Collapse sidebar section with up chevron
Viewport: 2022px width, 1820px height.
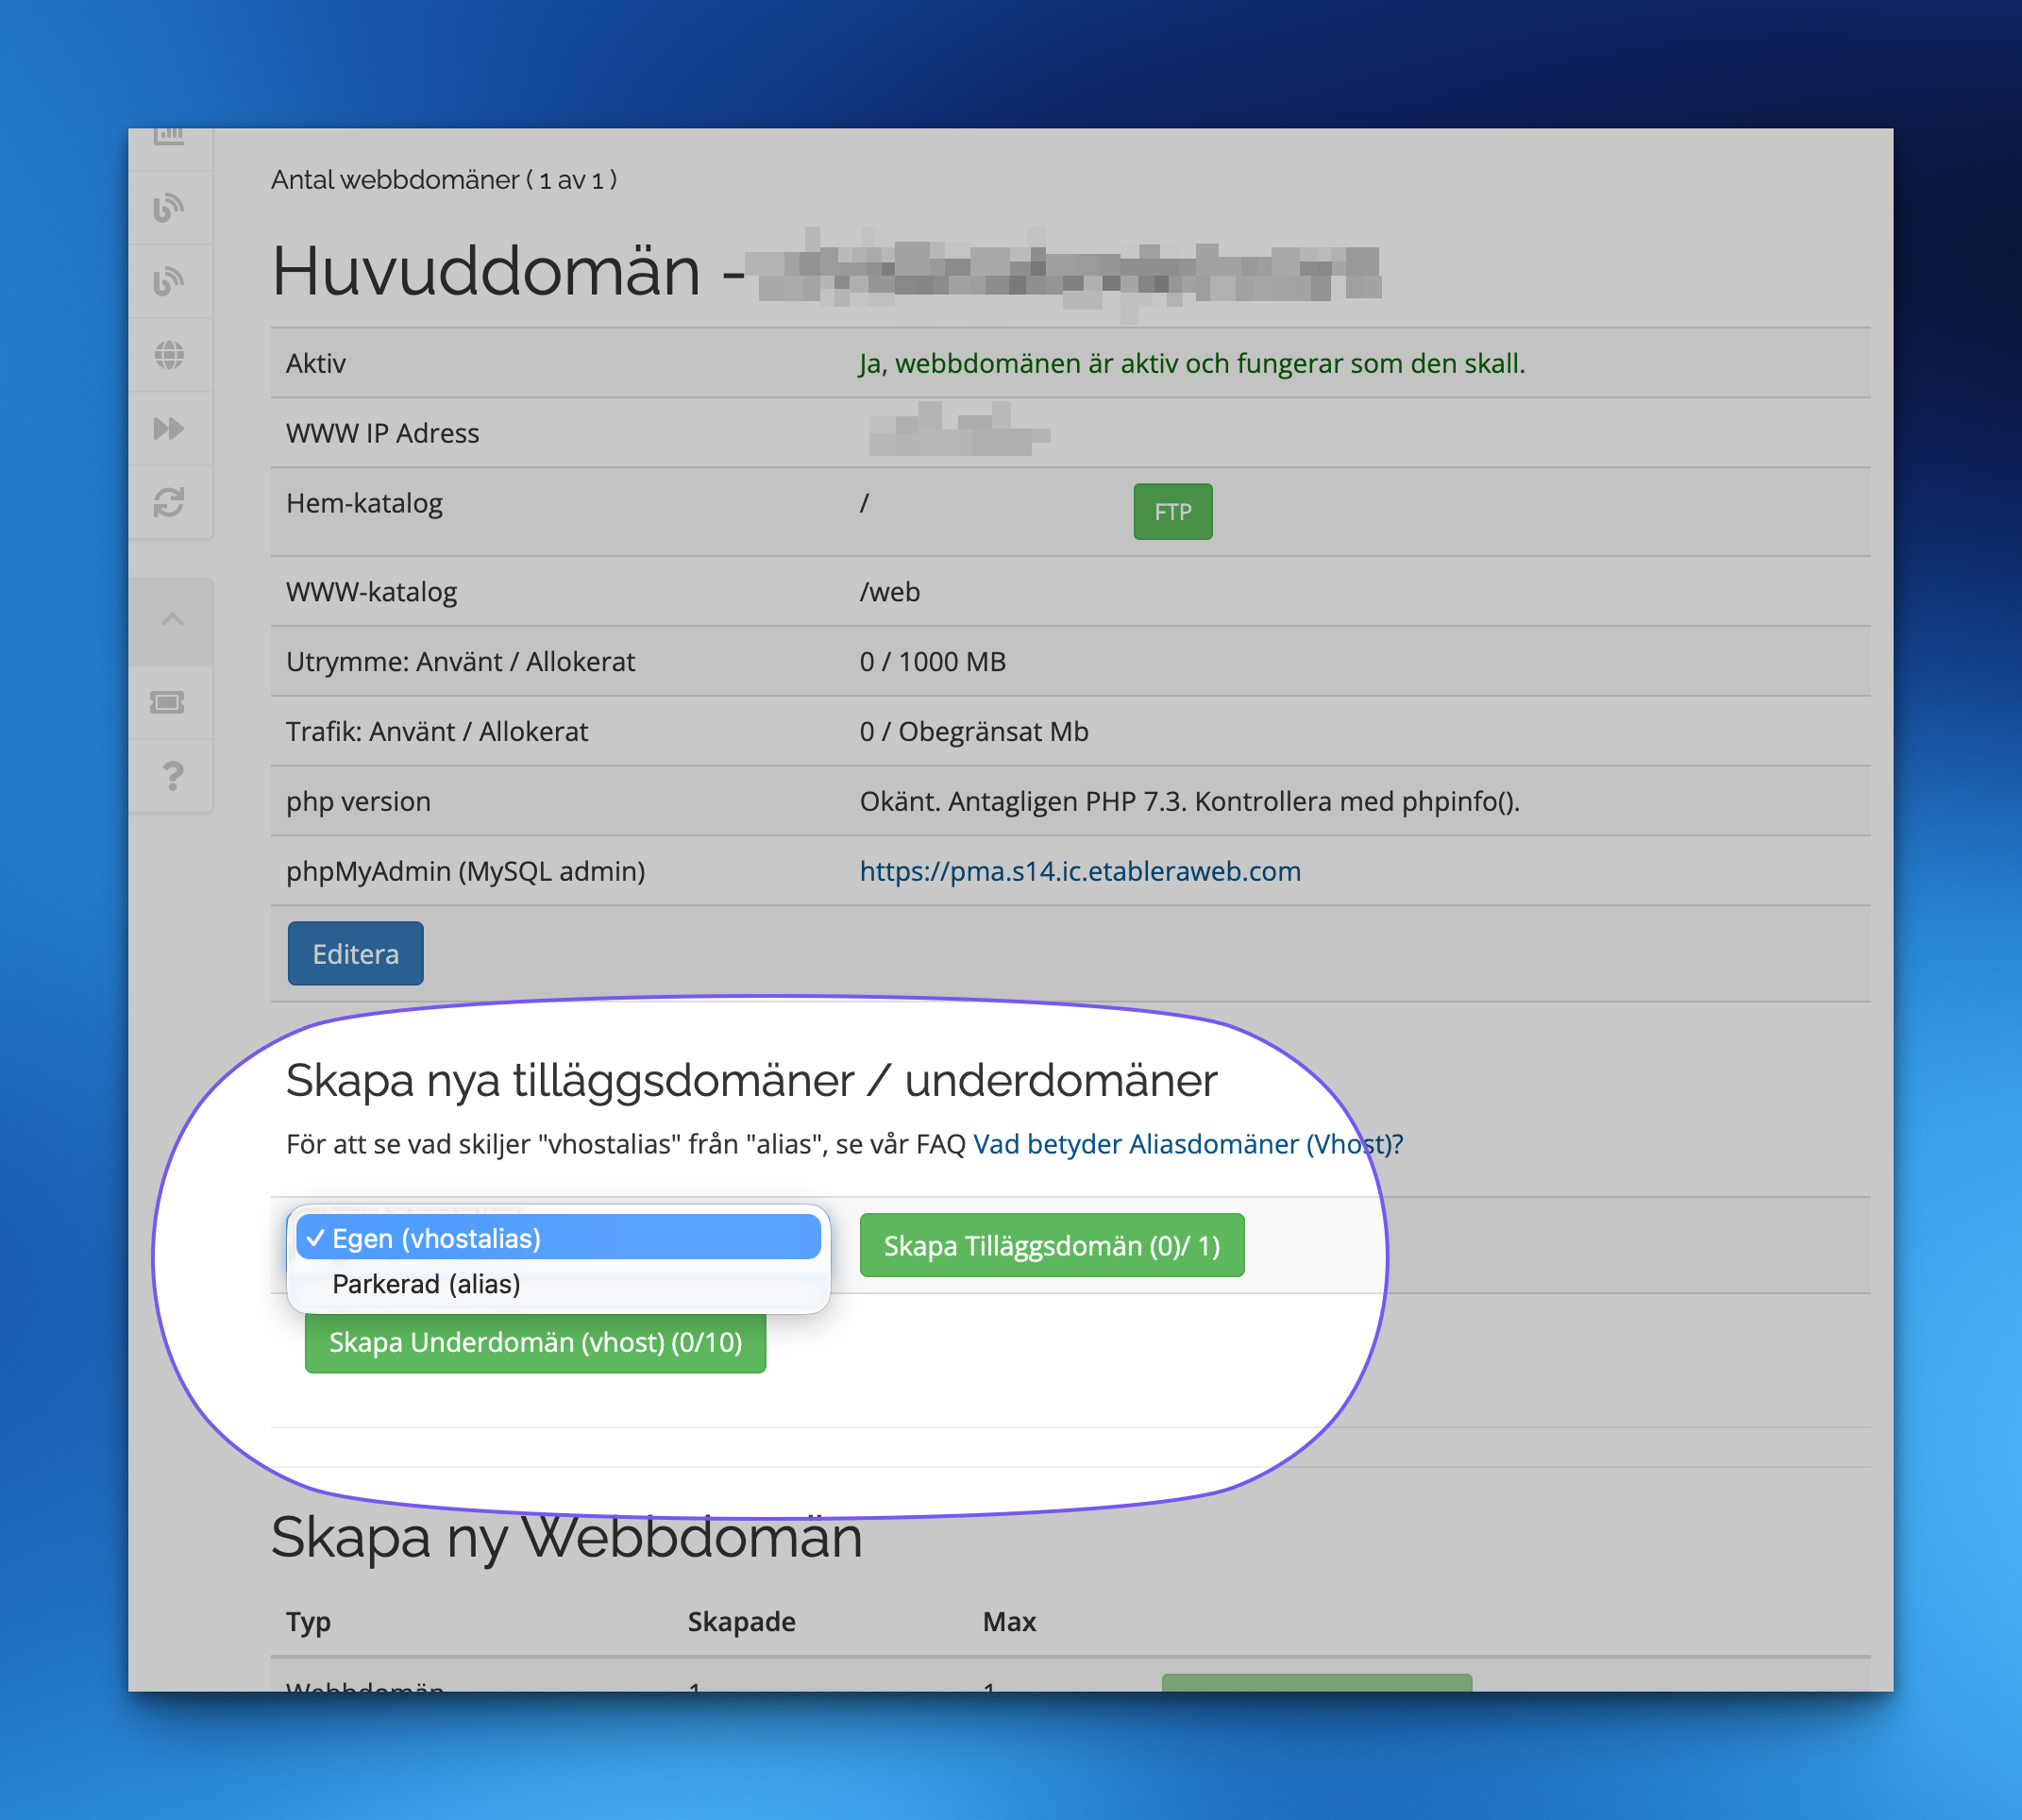click(172, 620)
